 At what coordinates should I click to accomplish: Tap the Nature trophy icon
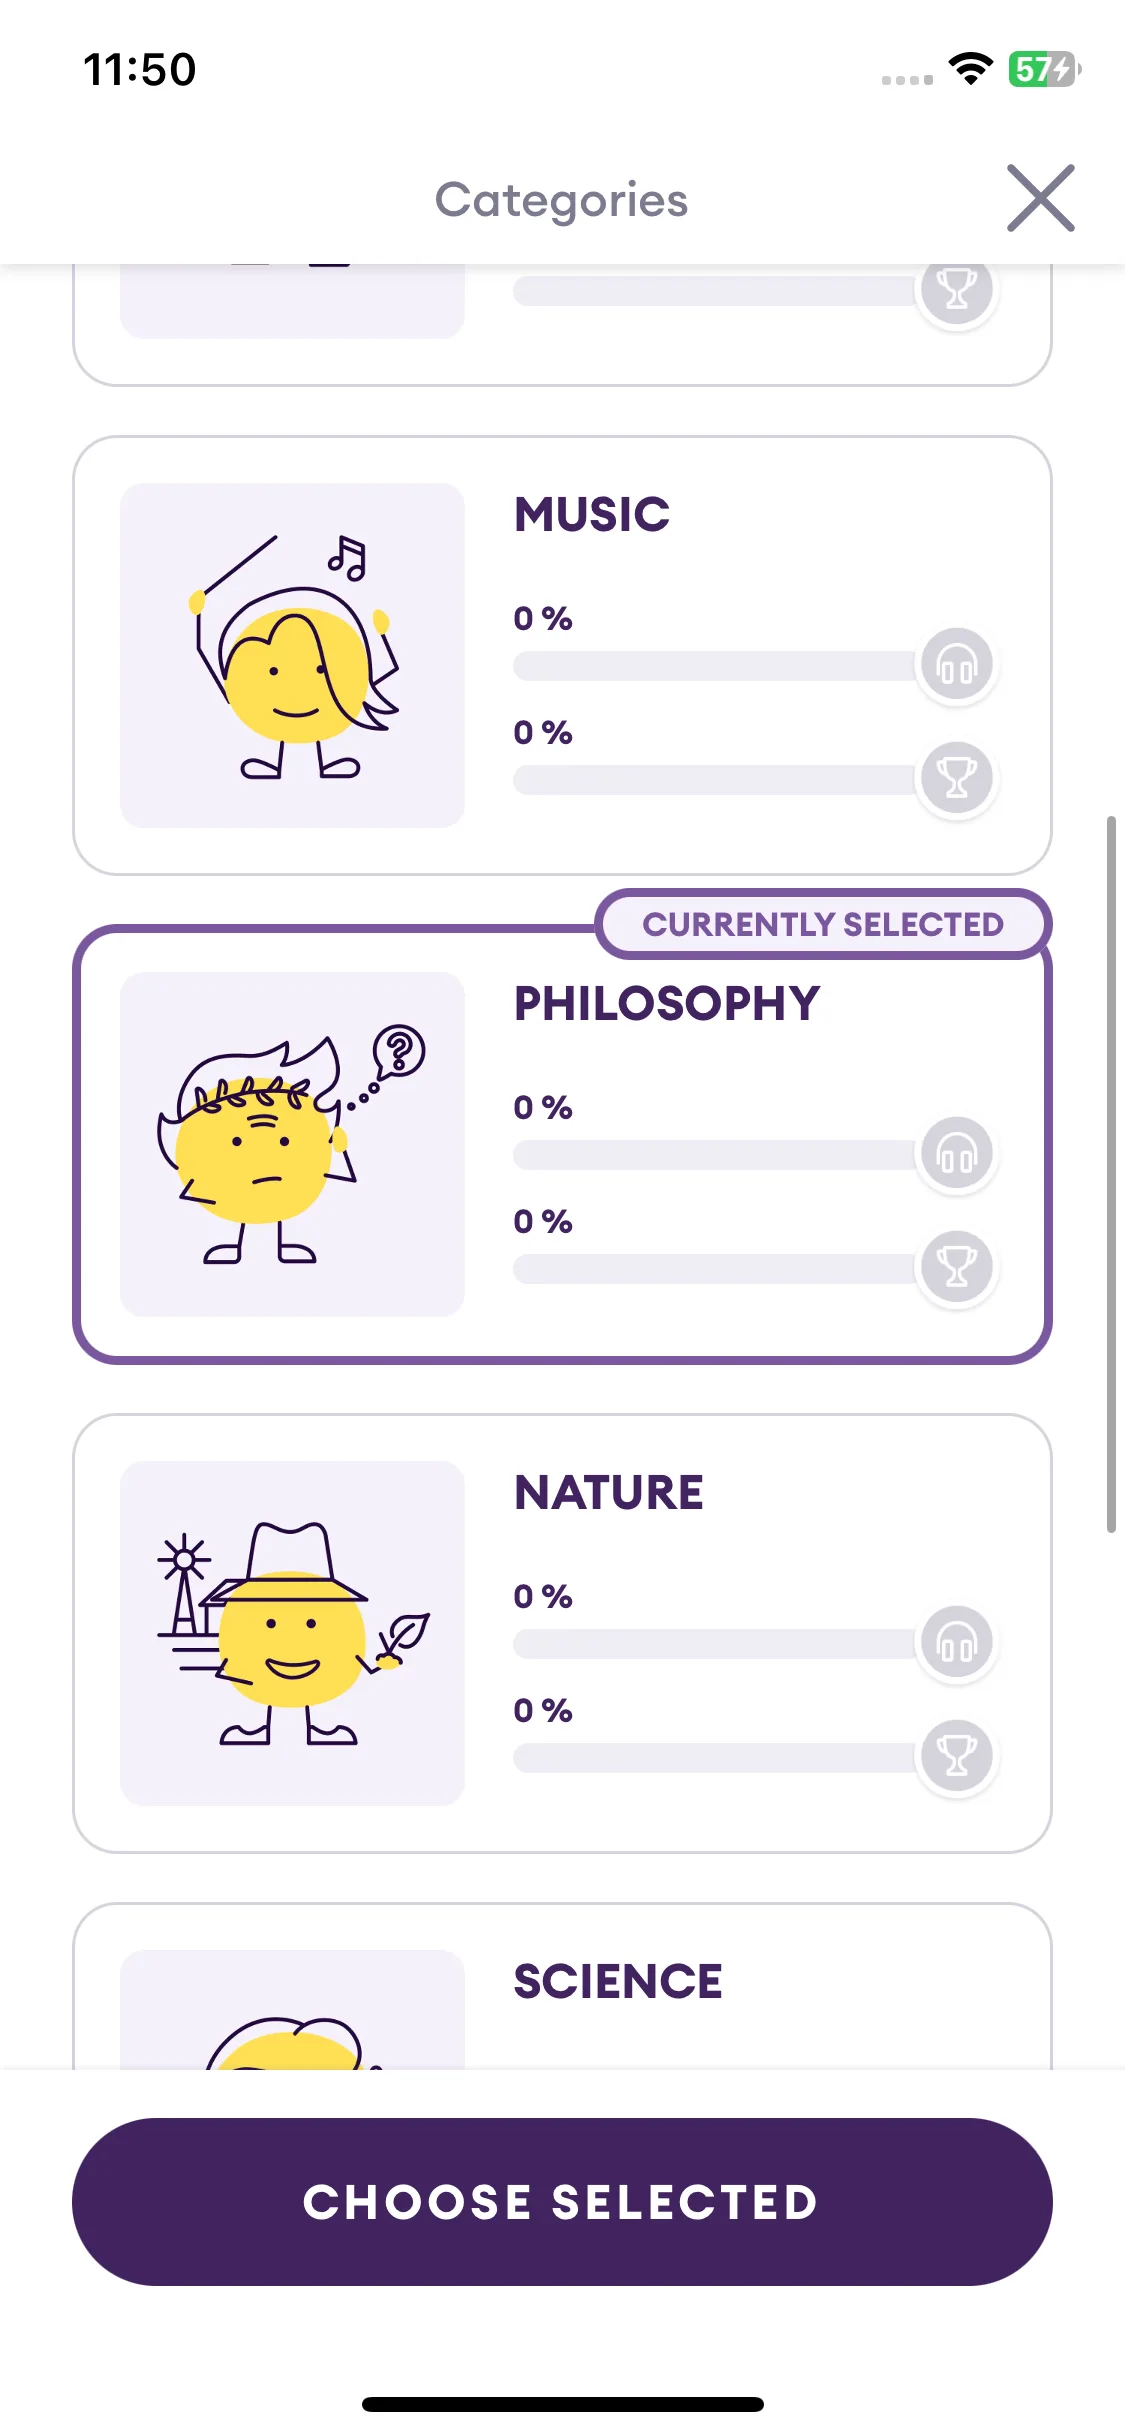click(956, 1757)
